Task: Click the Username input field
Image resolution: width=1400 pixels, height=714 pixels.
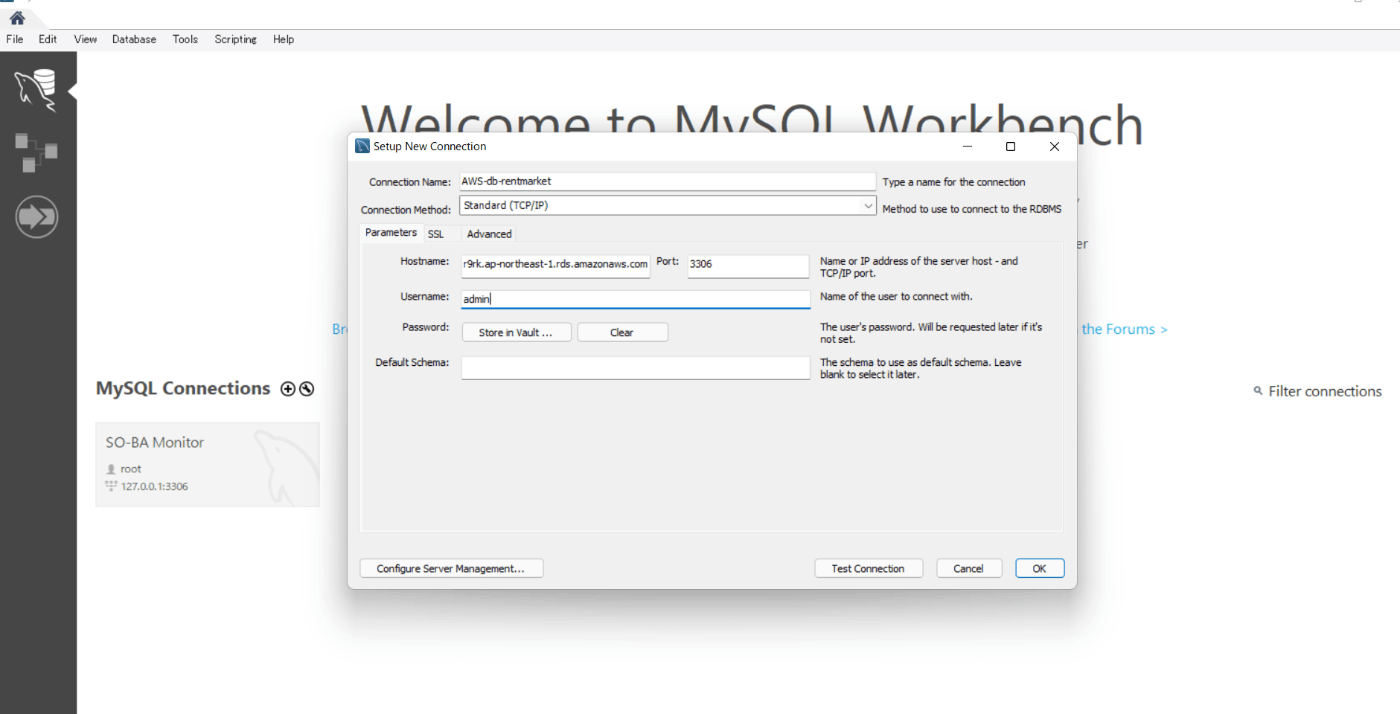Action: click(x=635, y=299)
